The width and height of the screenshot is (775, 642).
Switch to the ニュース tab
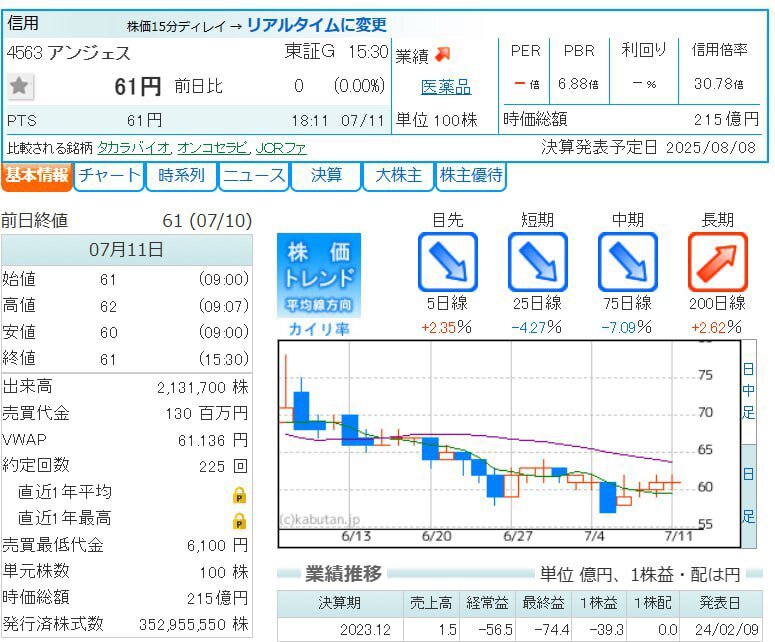[254, 175]
